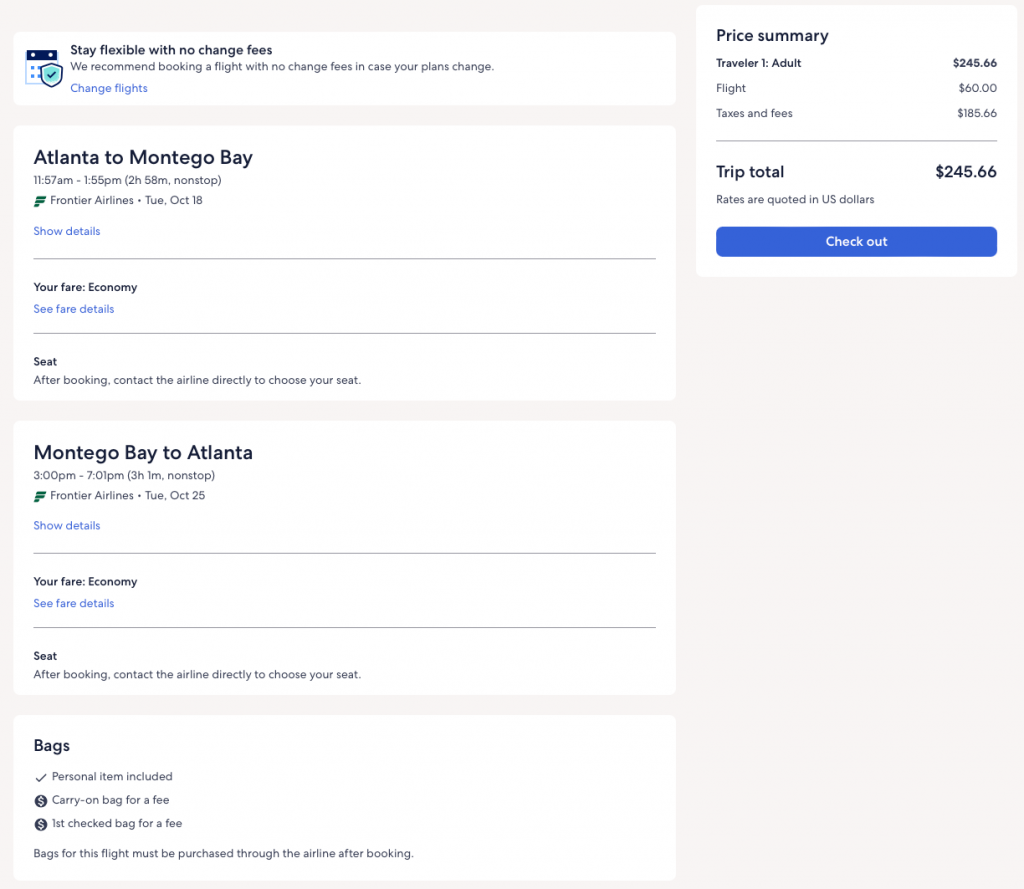This screenshot has width=1024, height=889.
Task: Click the calendar shield icon in the no-change-fees banner
Action: pos(44,68)
